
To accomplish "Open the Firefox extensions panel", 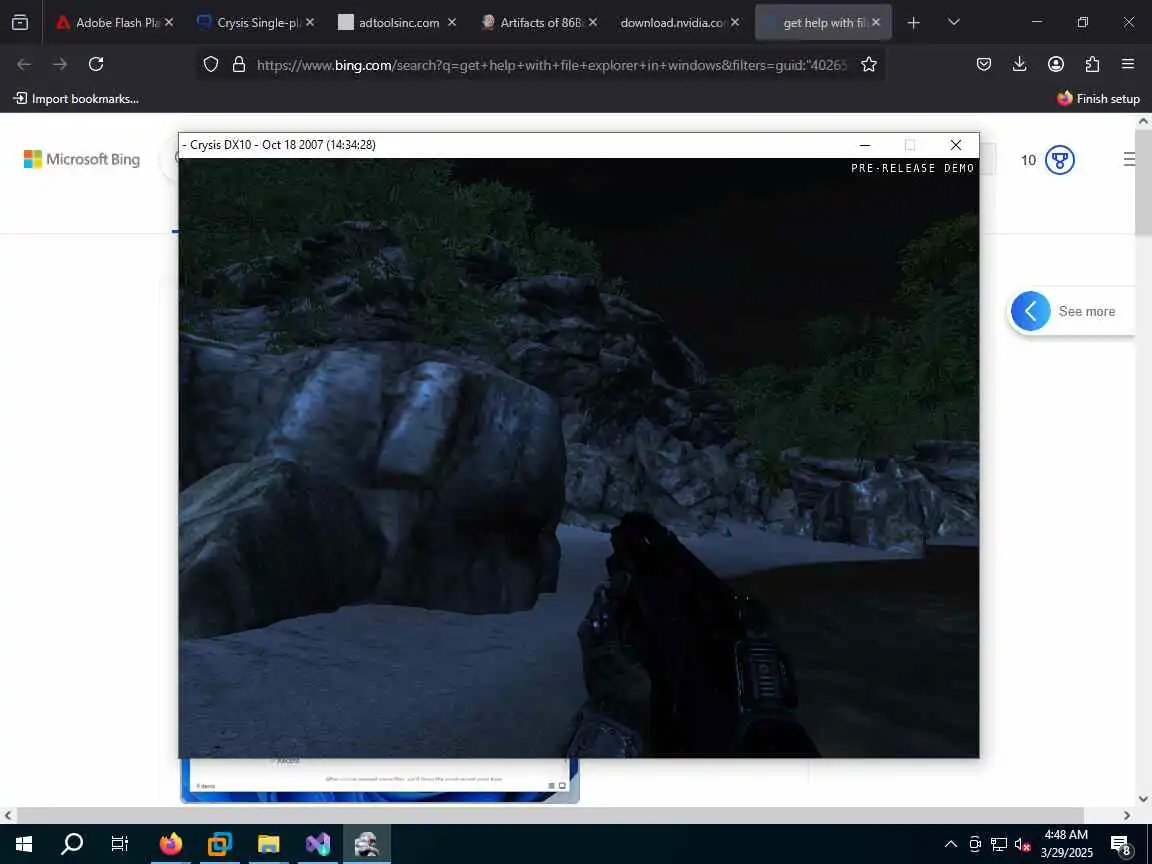I will (1092, 65).
